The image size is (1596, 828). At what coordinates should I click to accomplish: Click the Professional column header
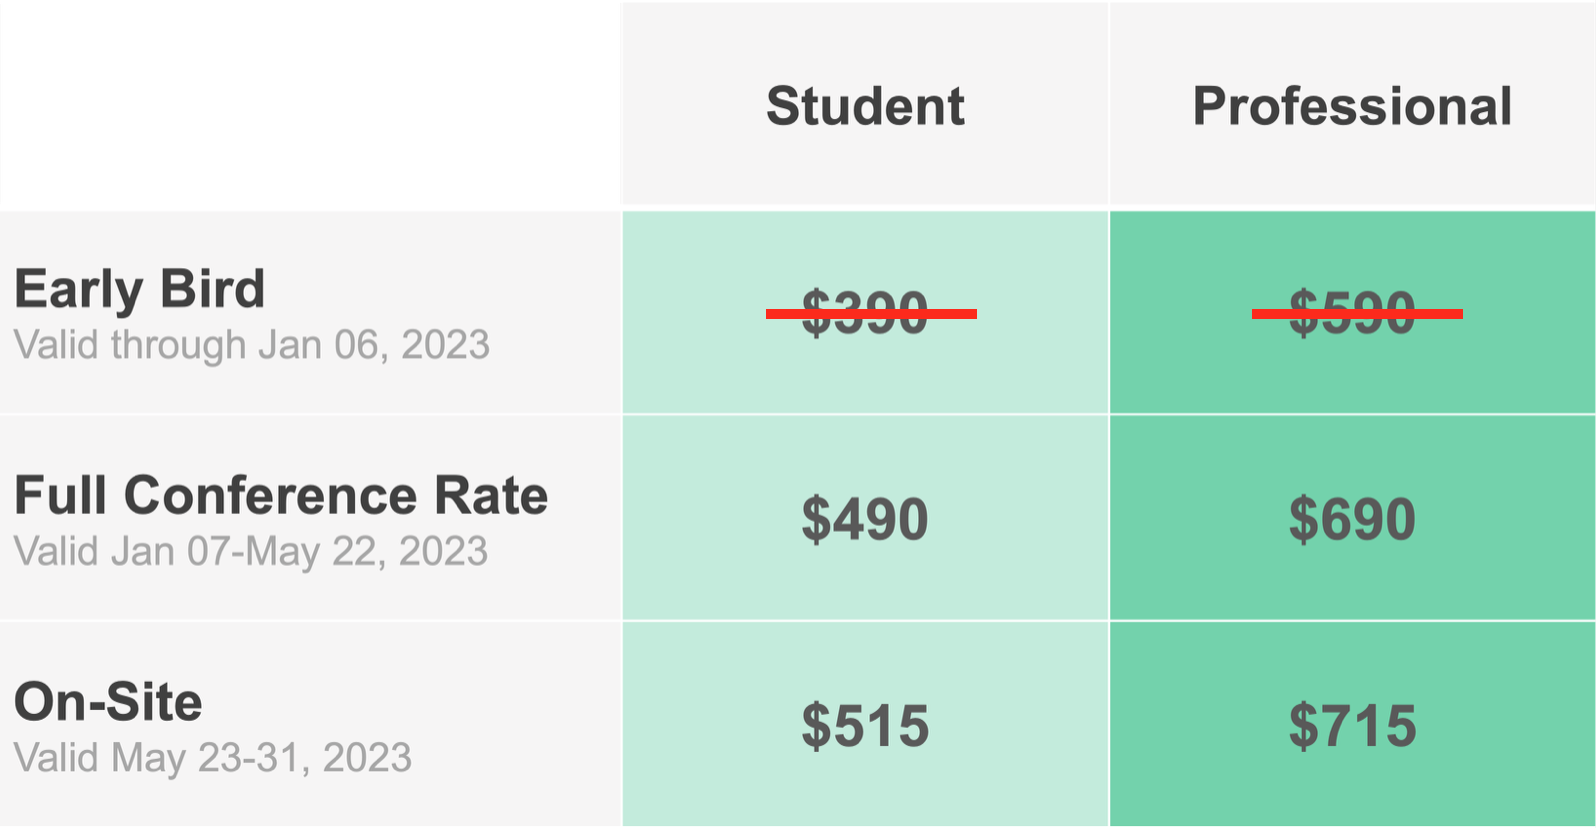(1352, 106)
